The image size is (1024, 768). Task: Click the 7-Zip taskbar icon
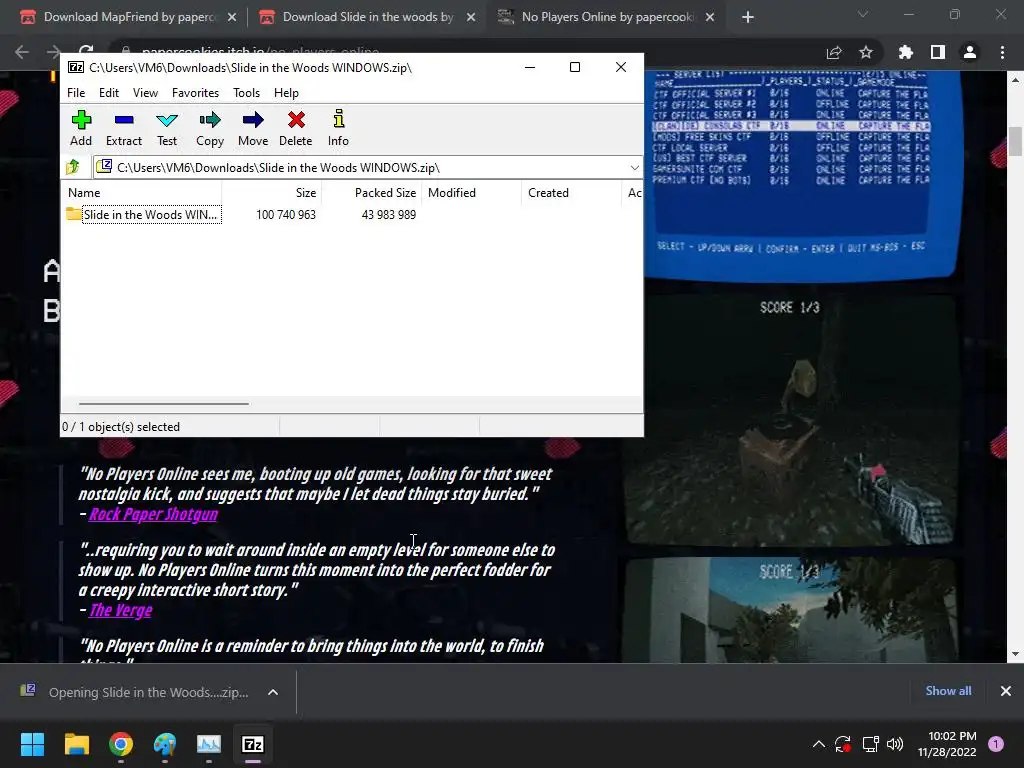(253, 744)
